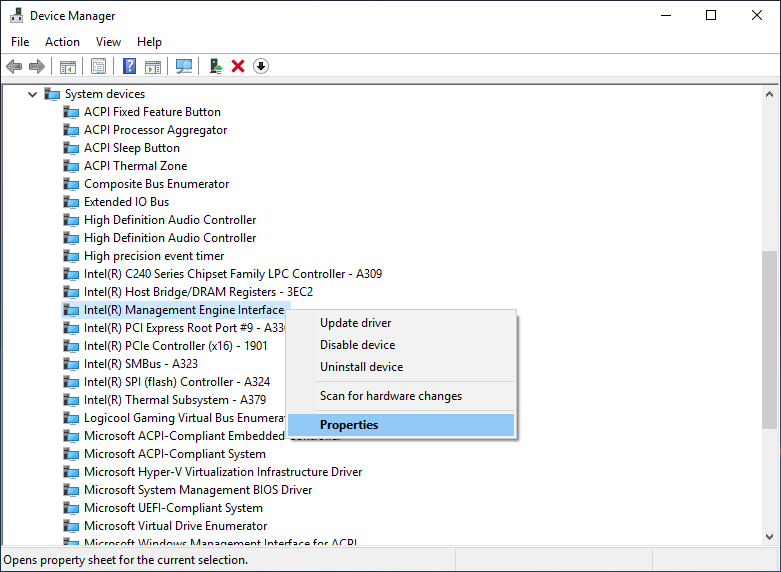
Task: Choose Update driver from context menu
Action: click(x=401, y=323)
